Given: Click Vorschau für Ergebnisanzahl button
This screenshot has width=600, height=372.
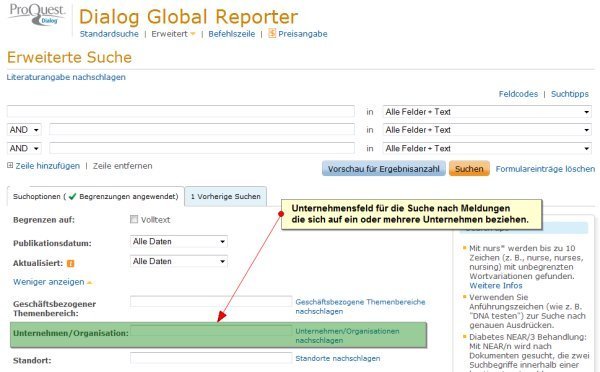Looking at the screenshot, I should [x=384, y=169].
